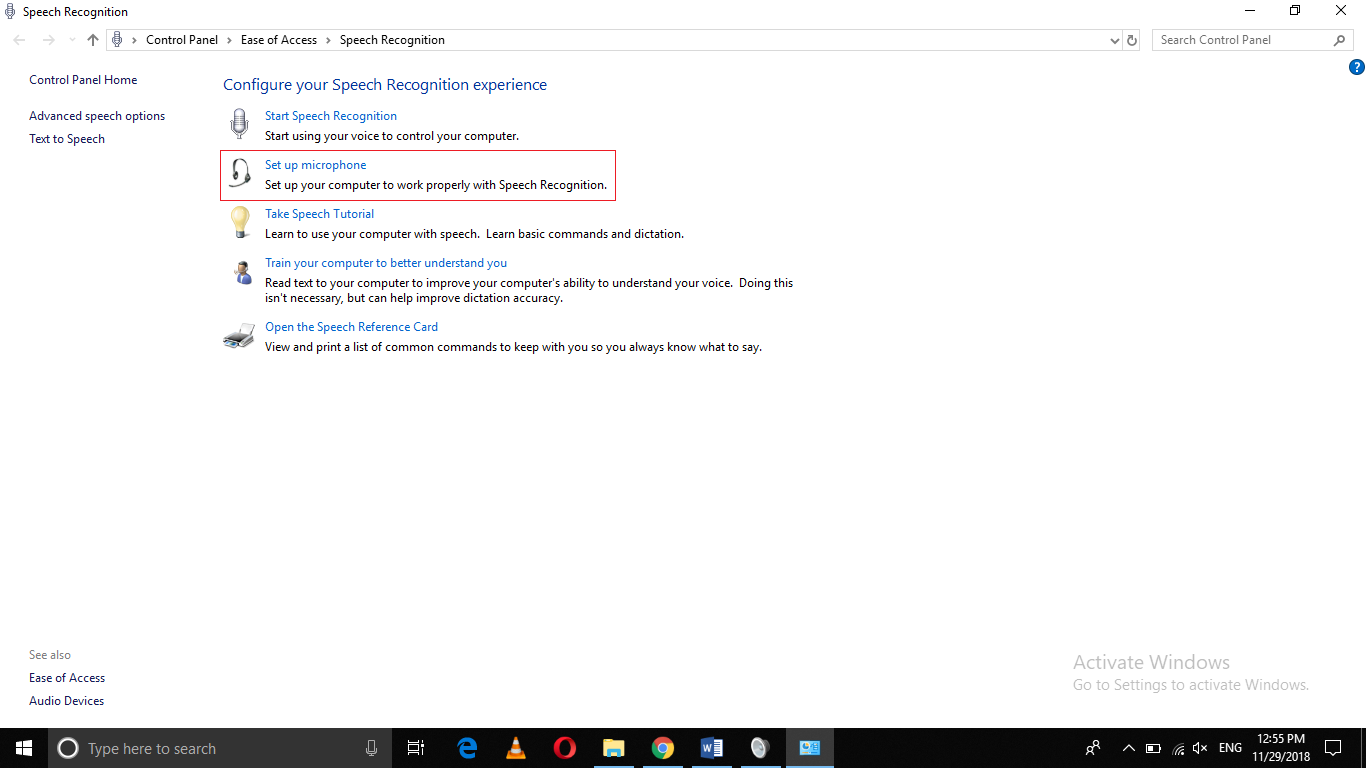The height and width of the screenshot is (768, 1366).
Task: Open the chevron after Ease of Access breadcrumb
Action: pyautogui.click(x=326, y=39)
